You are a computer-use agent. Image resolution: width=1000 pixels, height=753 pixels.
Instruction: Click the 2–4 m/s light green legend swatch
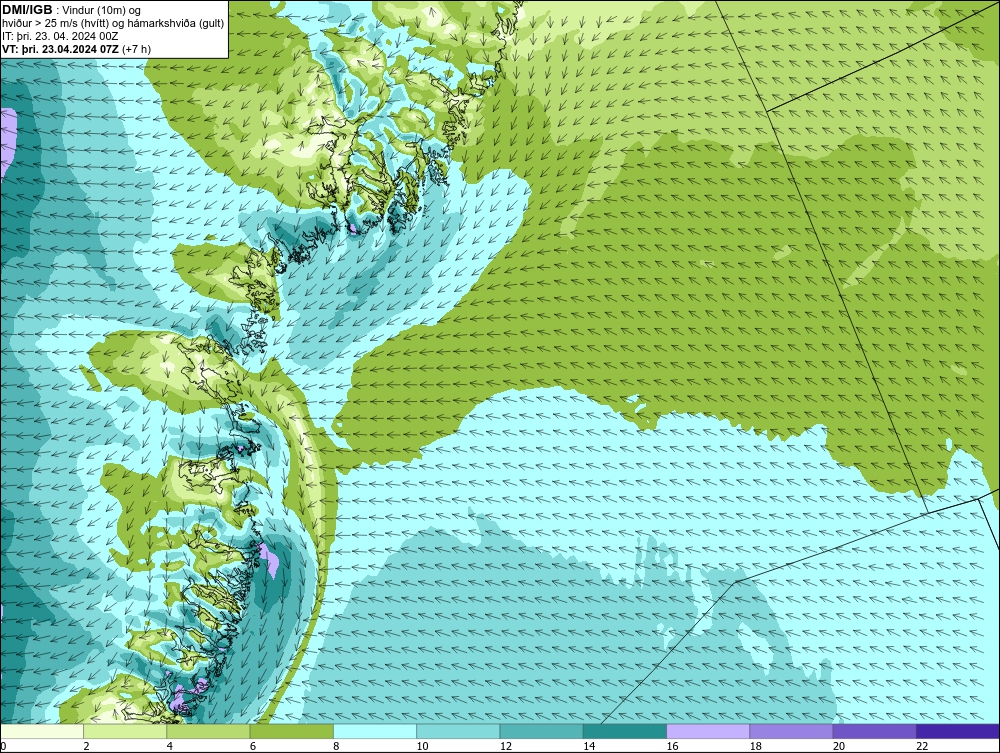pos(125,731)
